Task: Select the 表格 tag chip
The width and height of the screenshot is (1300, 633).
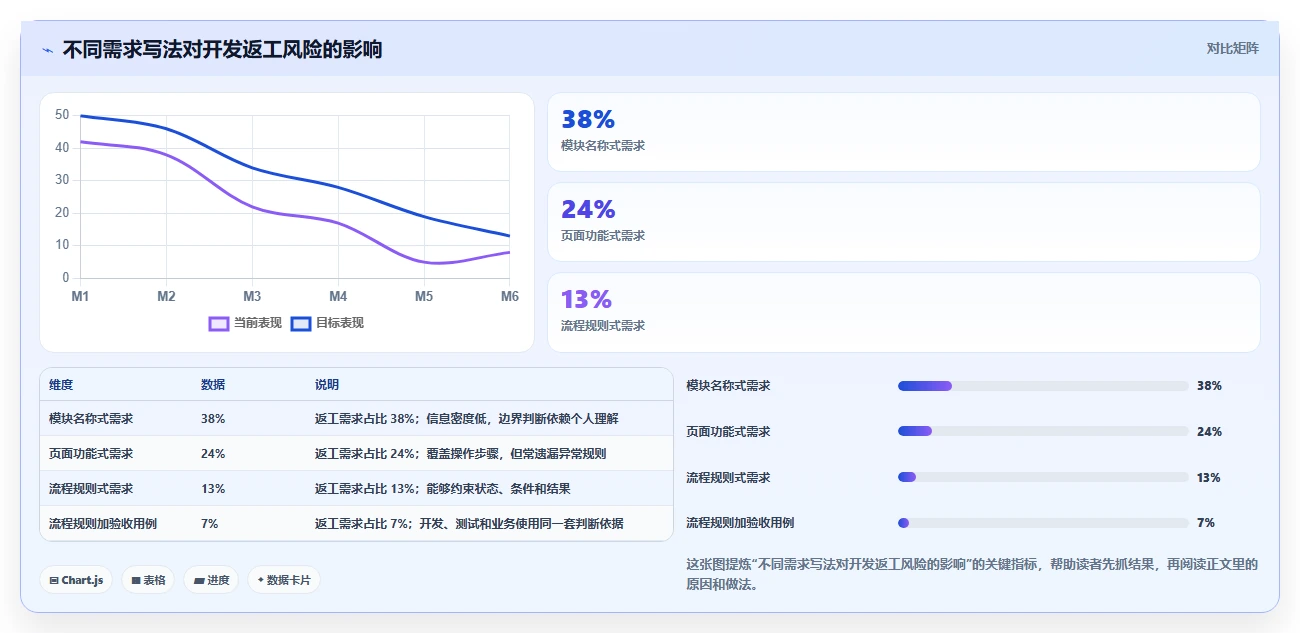Action: (x=148, y=580)
